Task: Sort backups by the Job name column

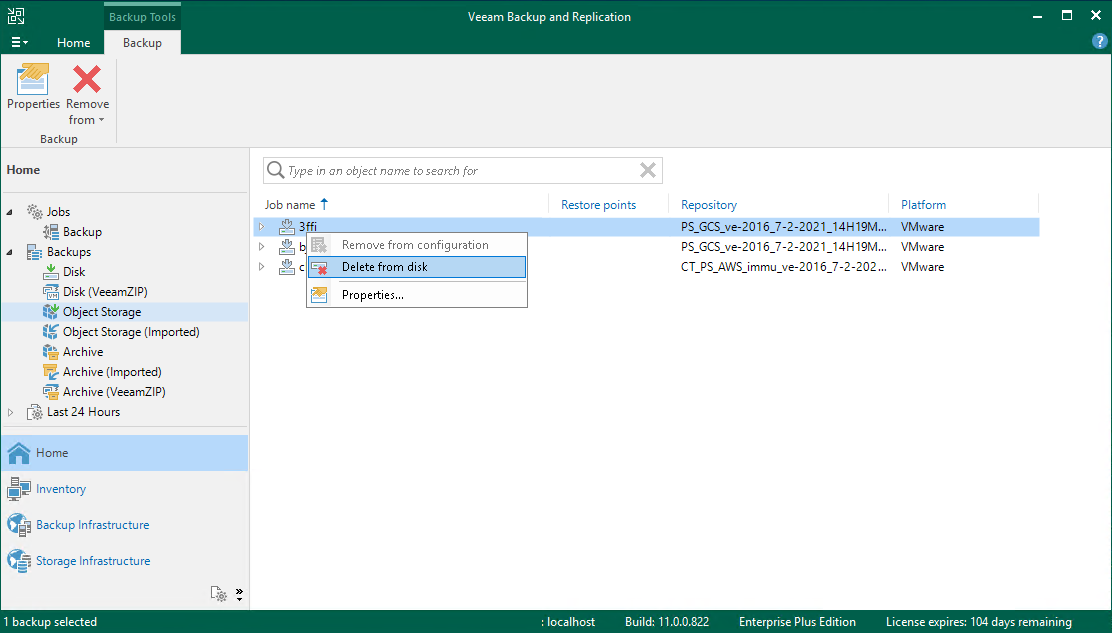Action: click(291, 204)
